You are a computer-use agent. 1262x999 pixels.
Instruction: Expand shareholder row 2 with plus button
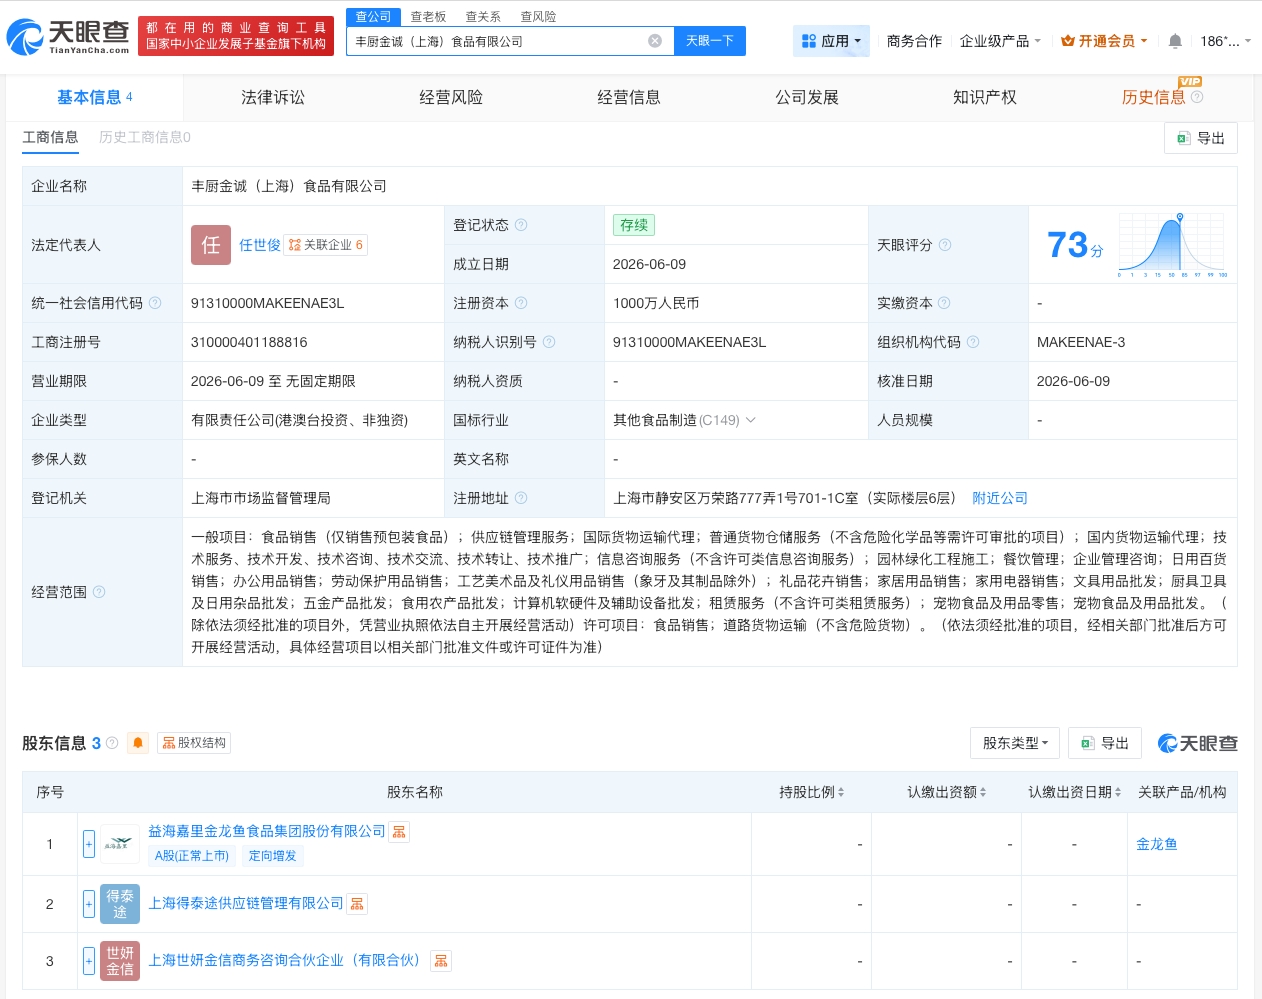tap(89, 904)
